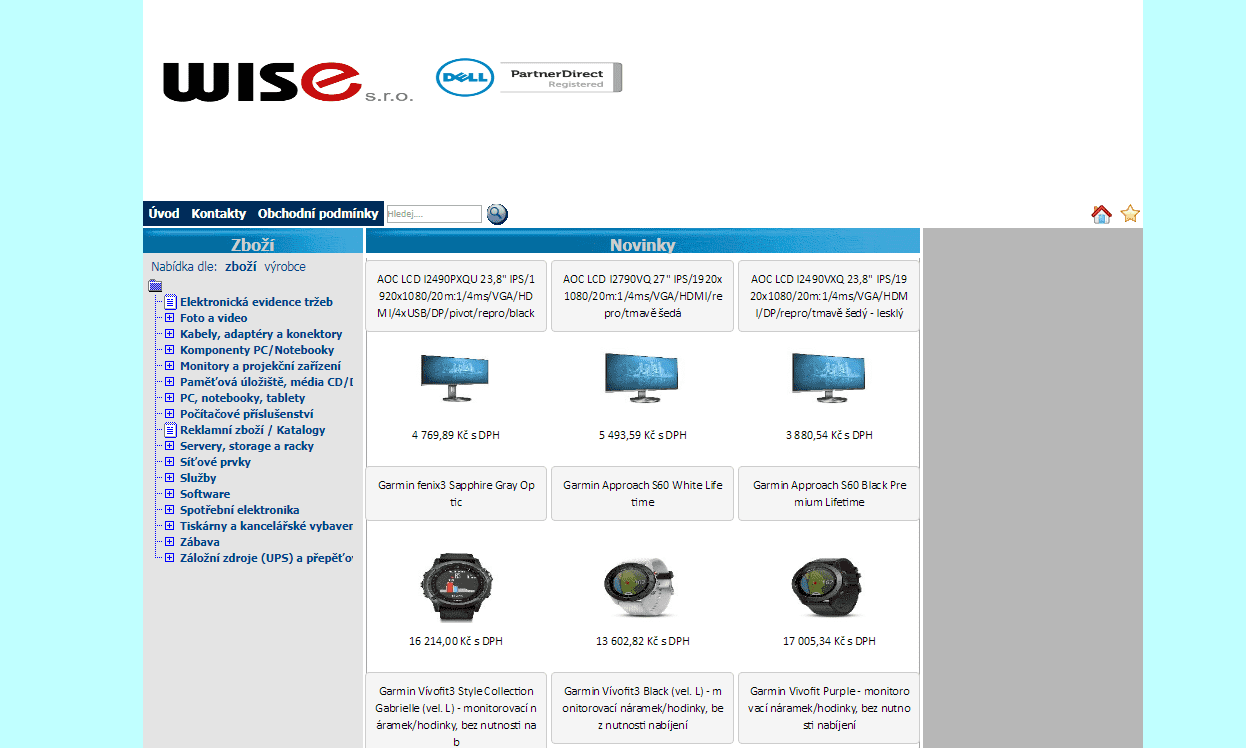
Task: Click price 13 602,82 Kč s DPH
Action: 642,641
